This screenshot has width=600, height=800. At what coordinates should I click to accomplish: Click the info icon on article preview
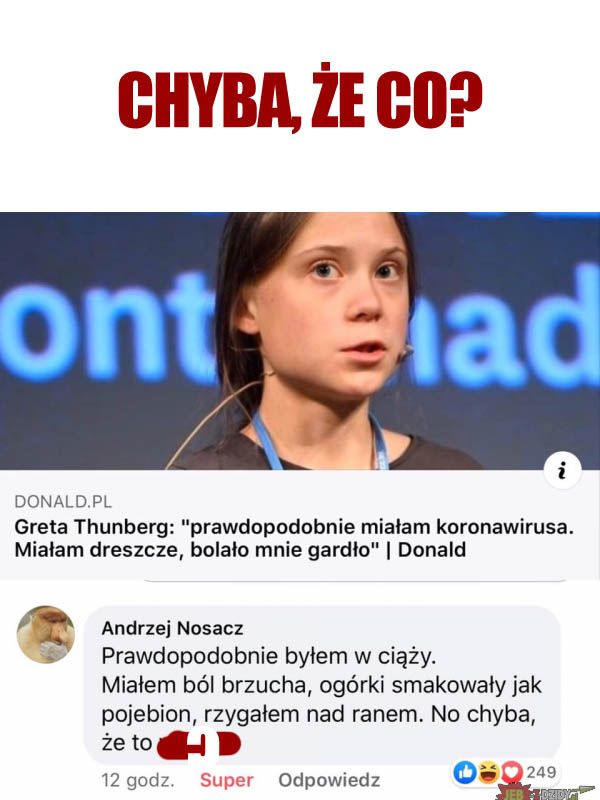562,471
